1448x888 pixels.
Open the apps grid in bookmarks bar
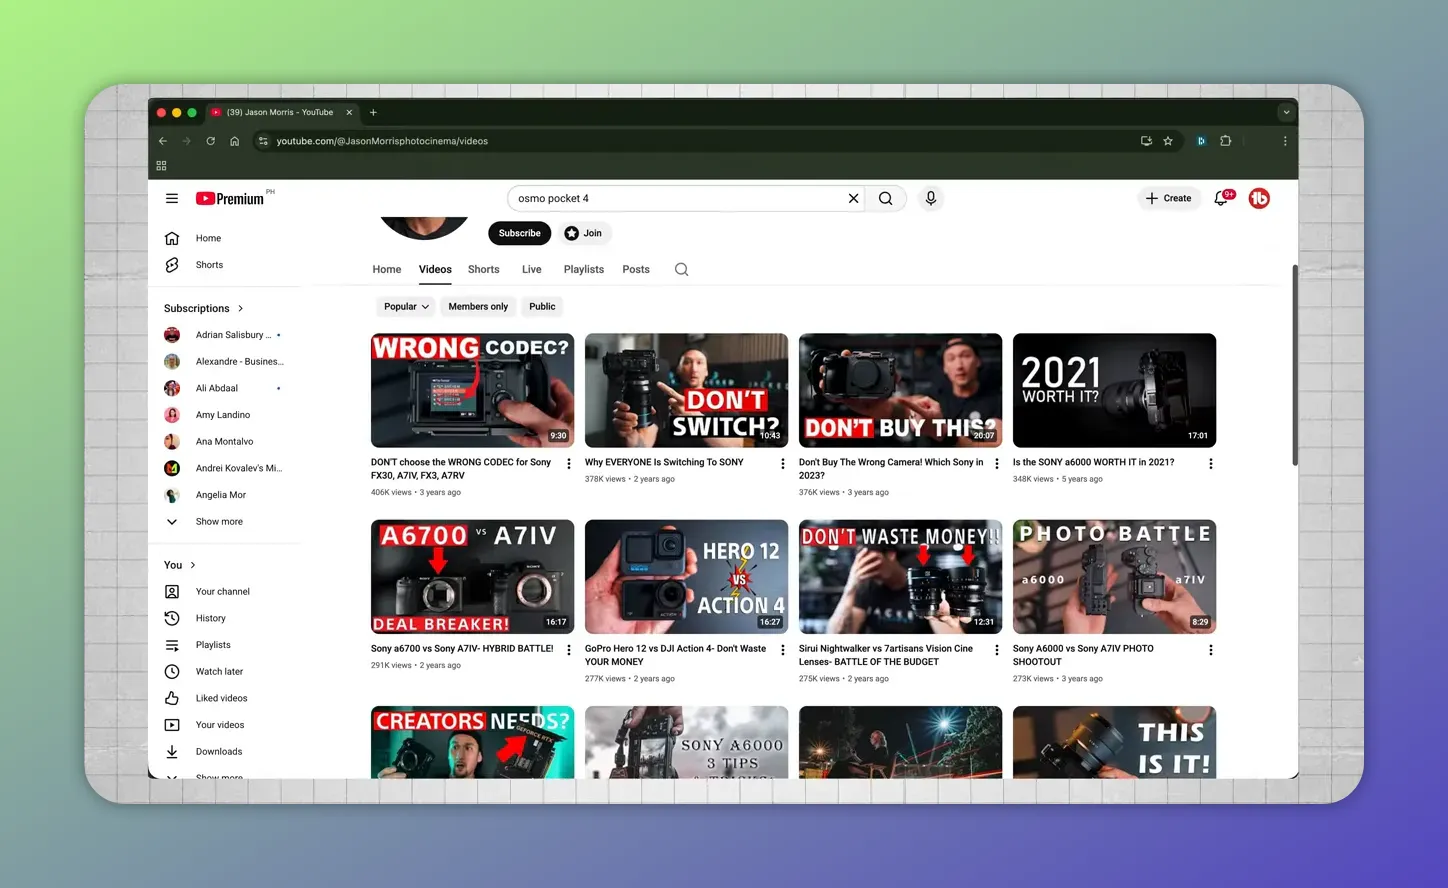(161, 166)
